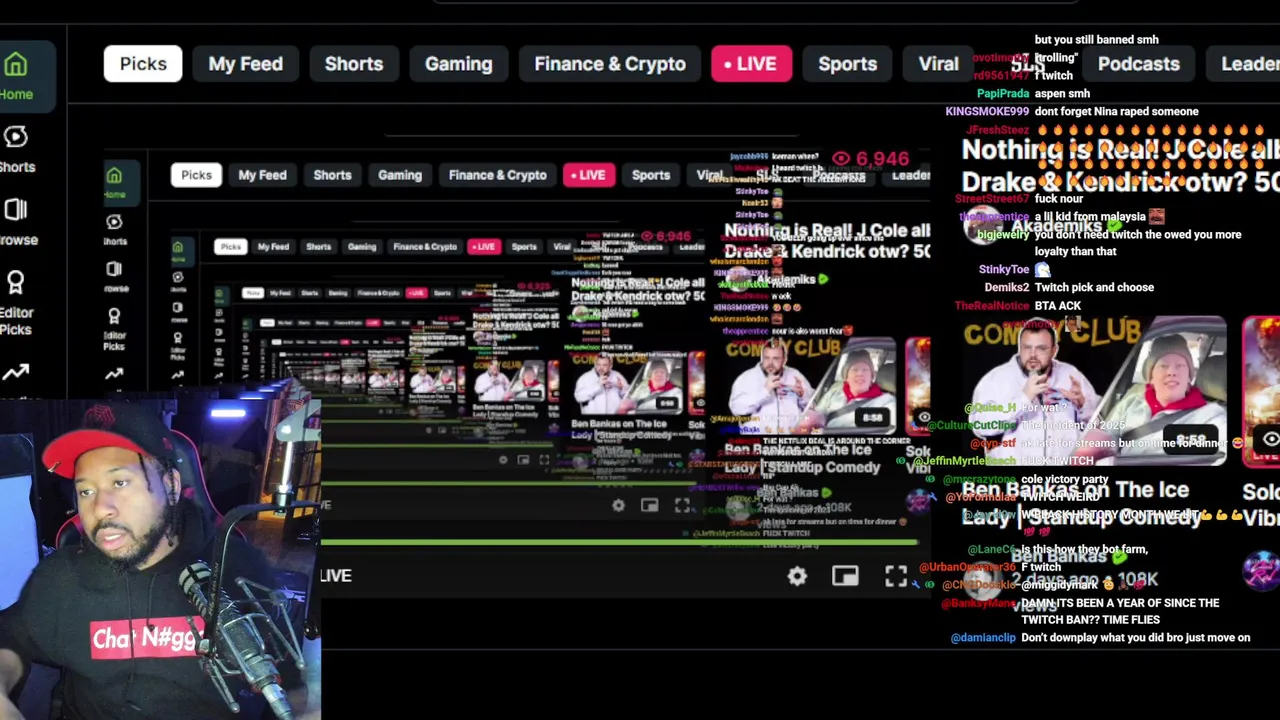The width and height of the screenshot is (1280, 720).
Task: Click the 'Nothing is Real! J Cole' stream title
Action: [x=1120, y=166]
